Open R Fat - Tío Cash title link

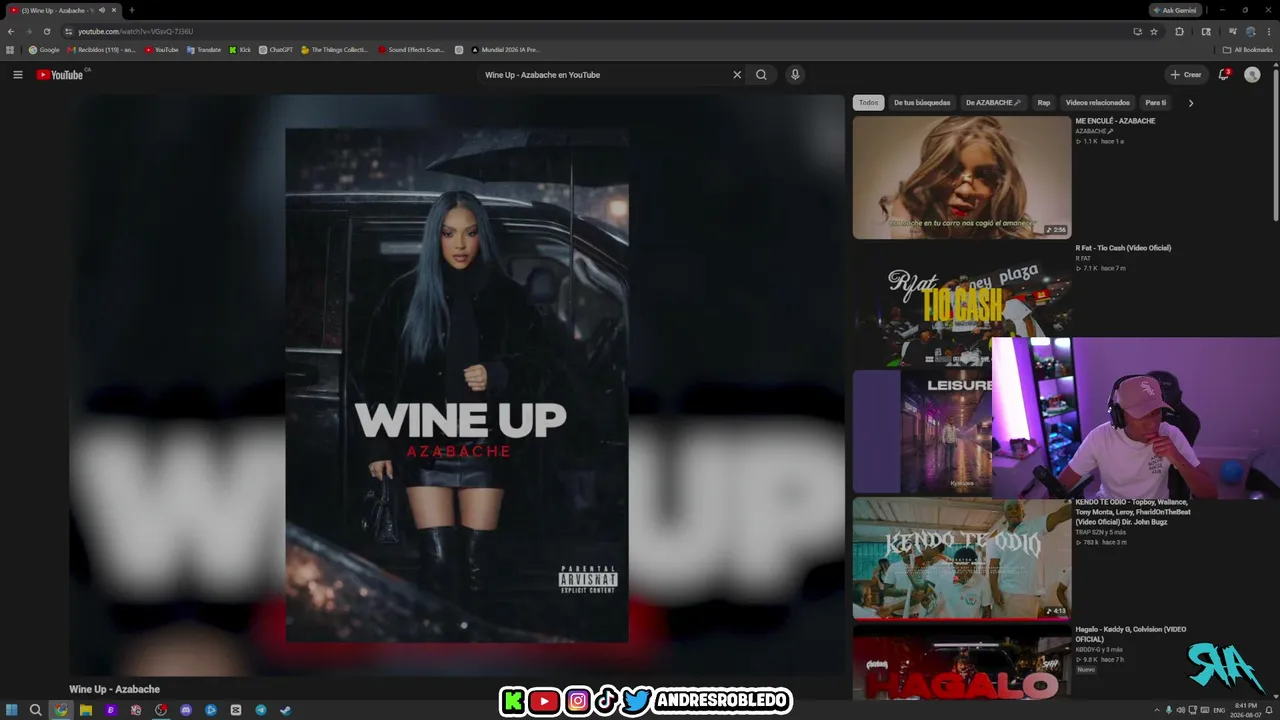coord(1123,248)
